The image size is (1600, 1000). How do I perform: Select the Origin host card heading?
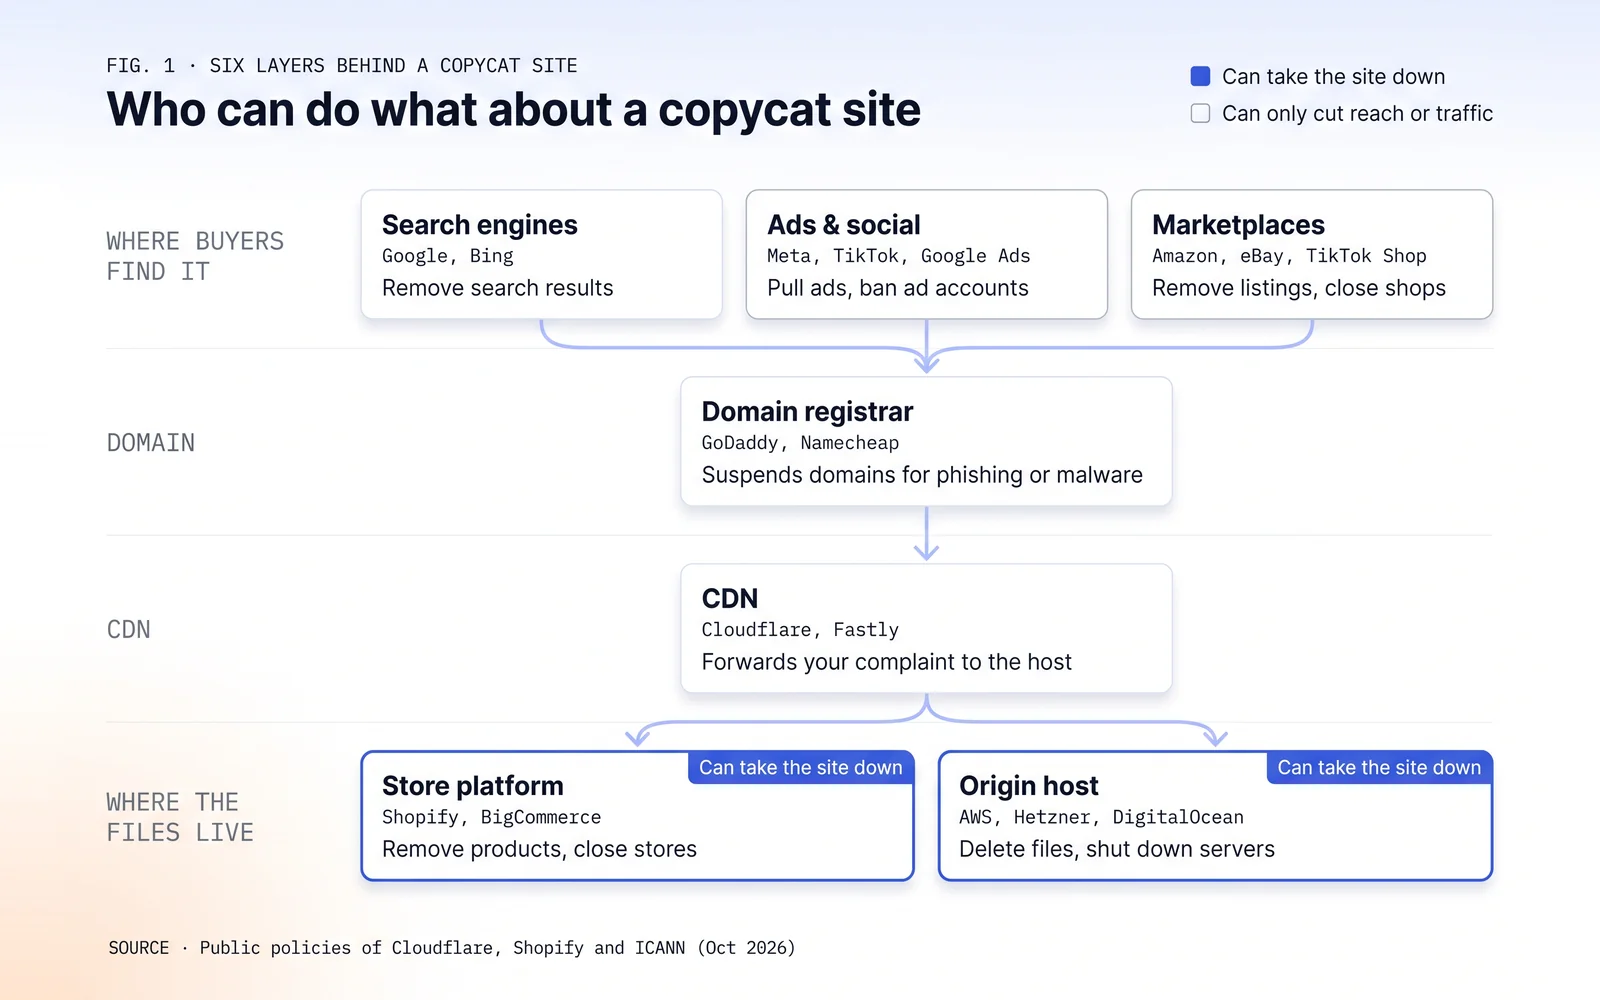coord(1029,786)
